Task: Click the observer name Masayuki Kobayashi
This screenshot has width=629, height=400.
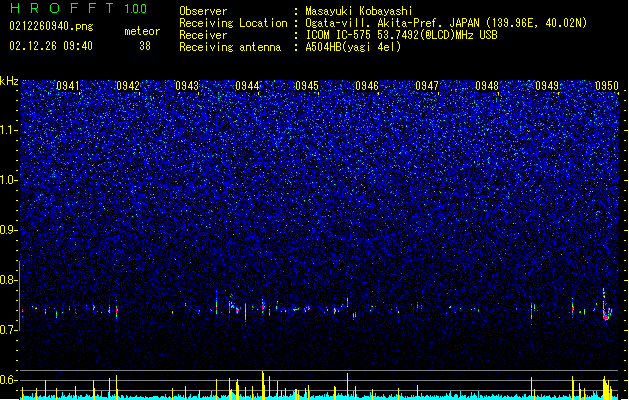Action: click(359, 11)
